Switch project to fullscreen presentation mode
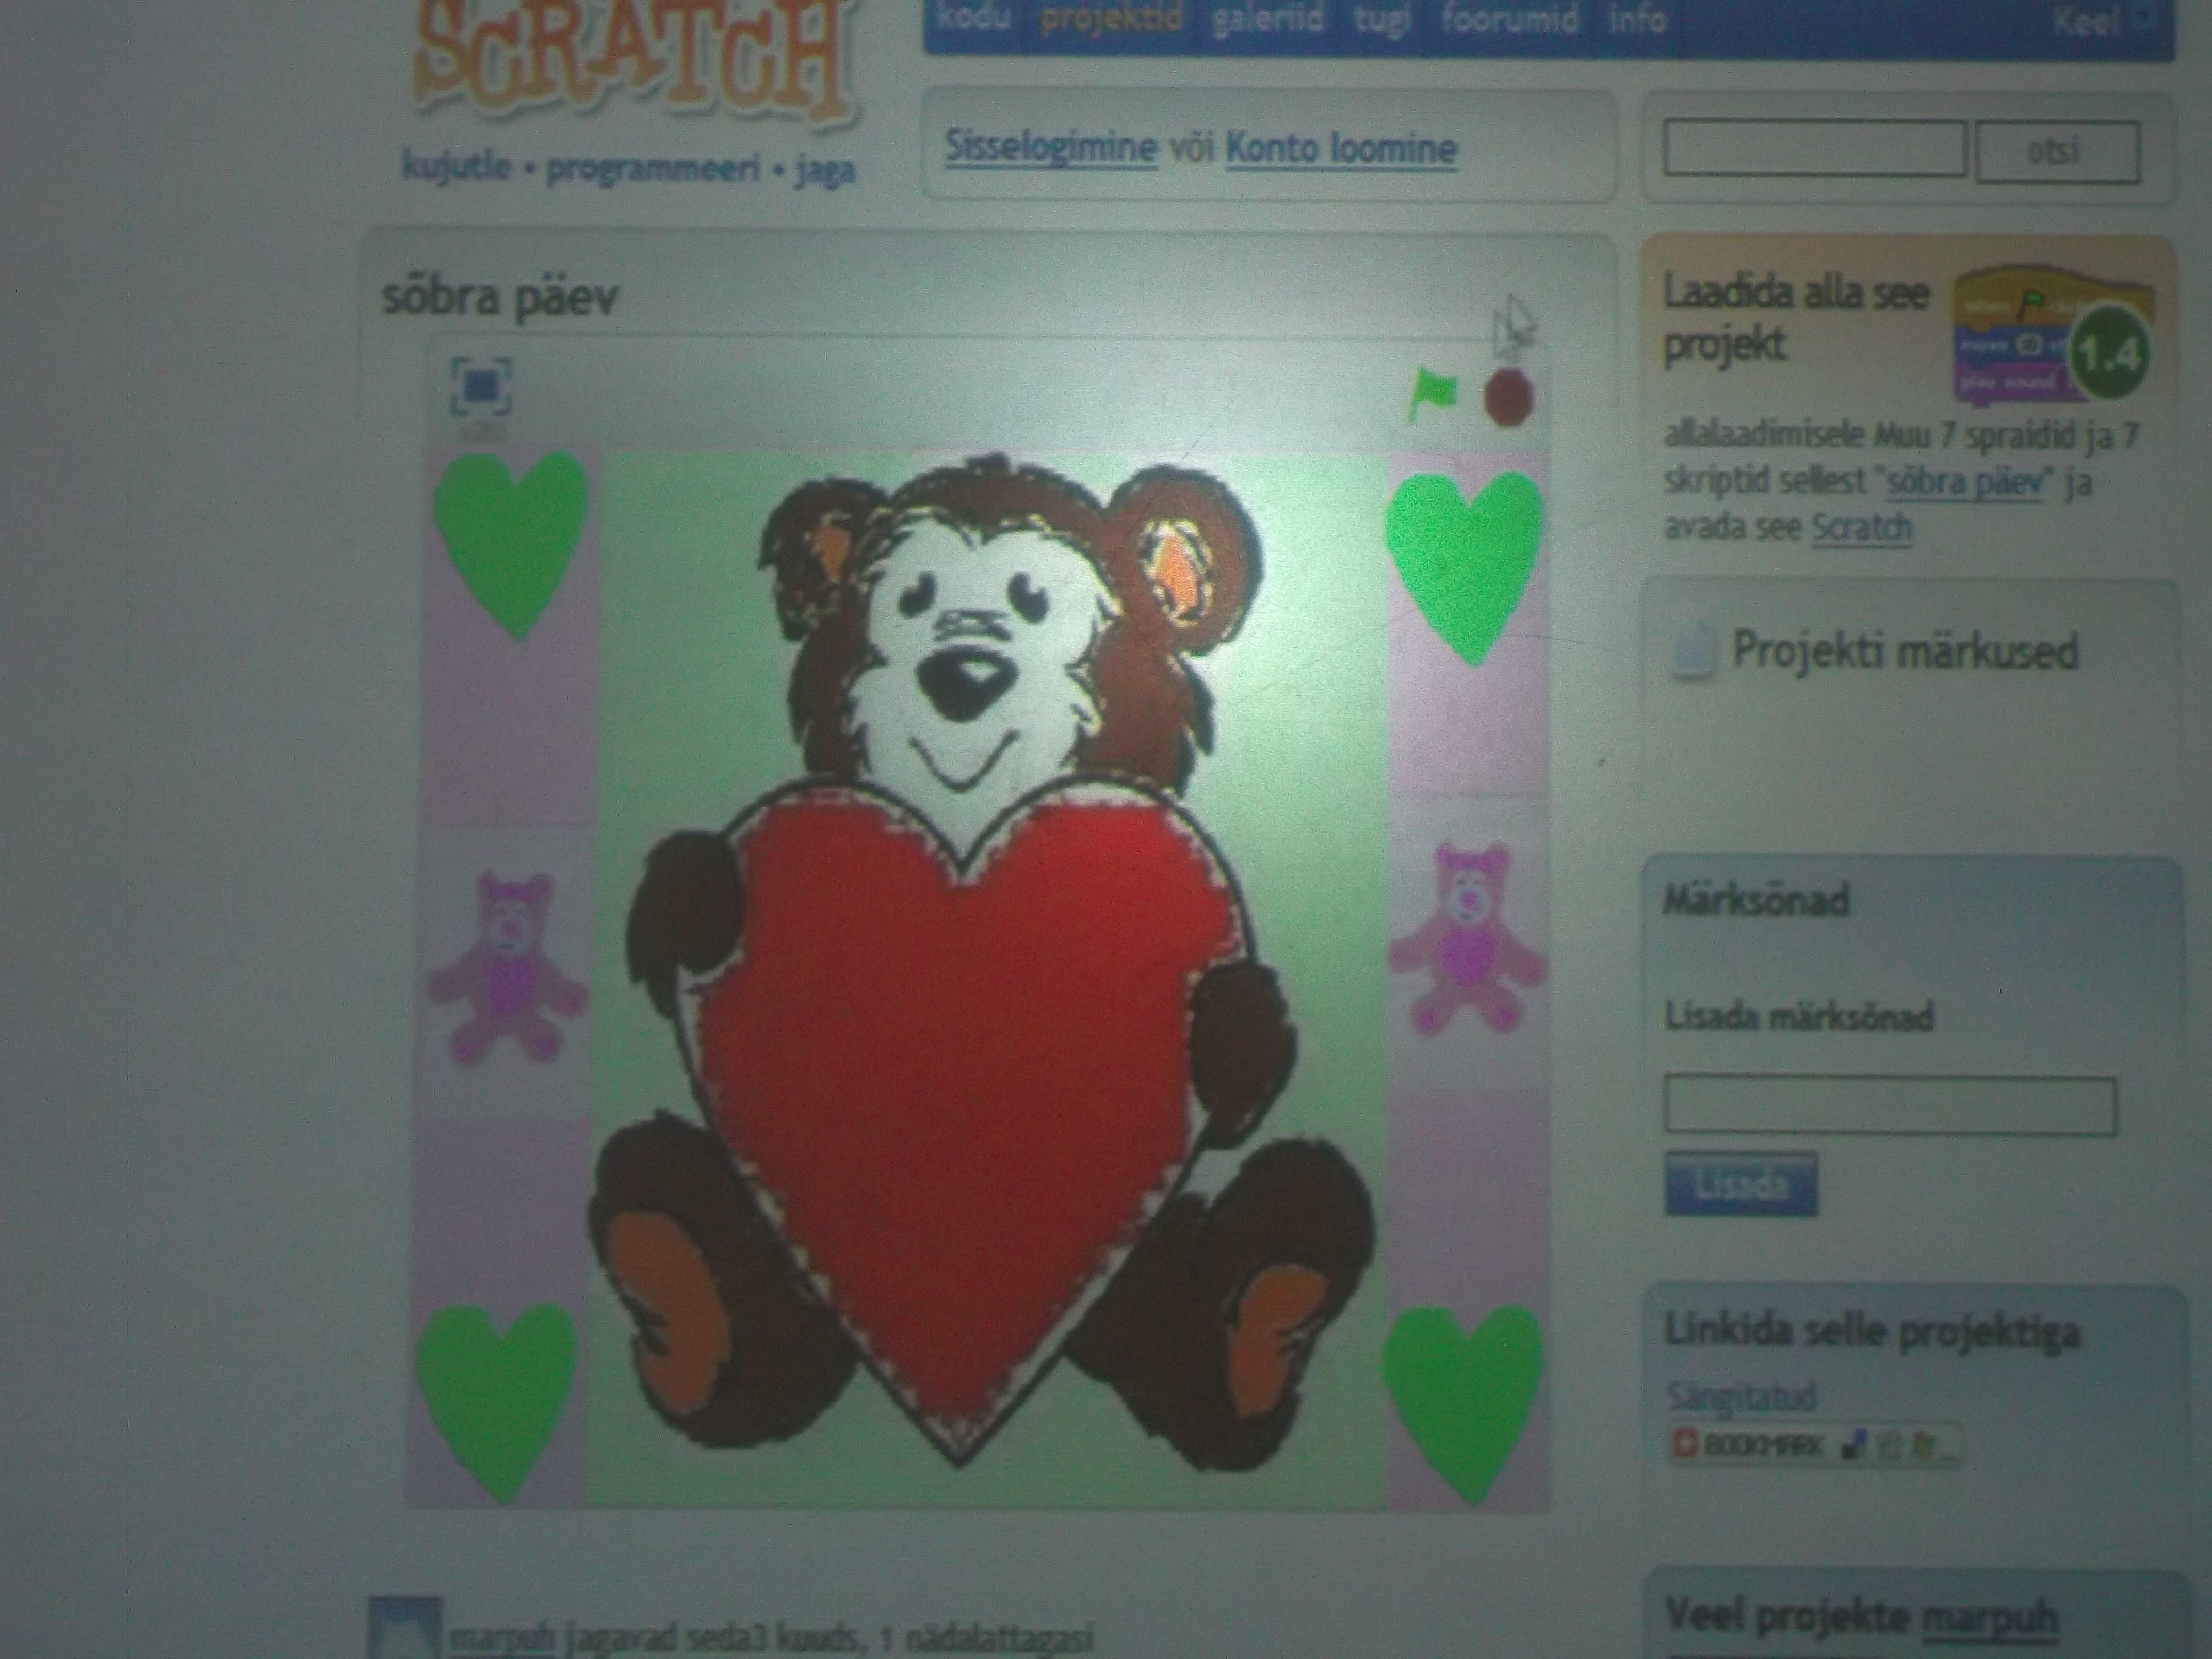The image size is (2212, 1659). tap(481, 387)
